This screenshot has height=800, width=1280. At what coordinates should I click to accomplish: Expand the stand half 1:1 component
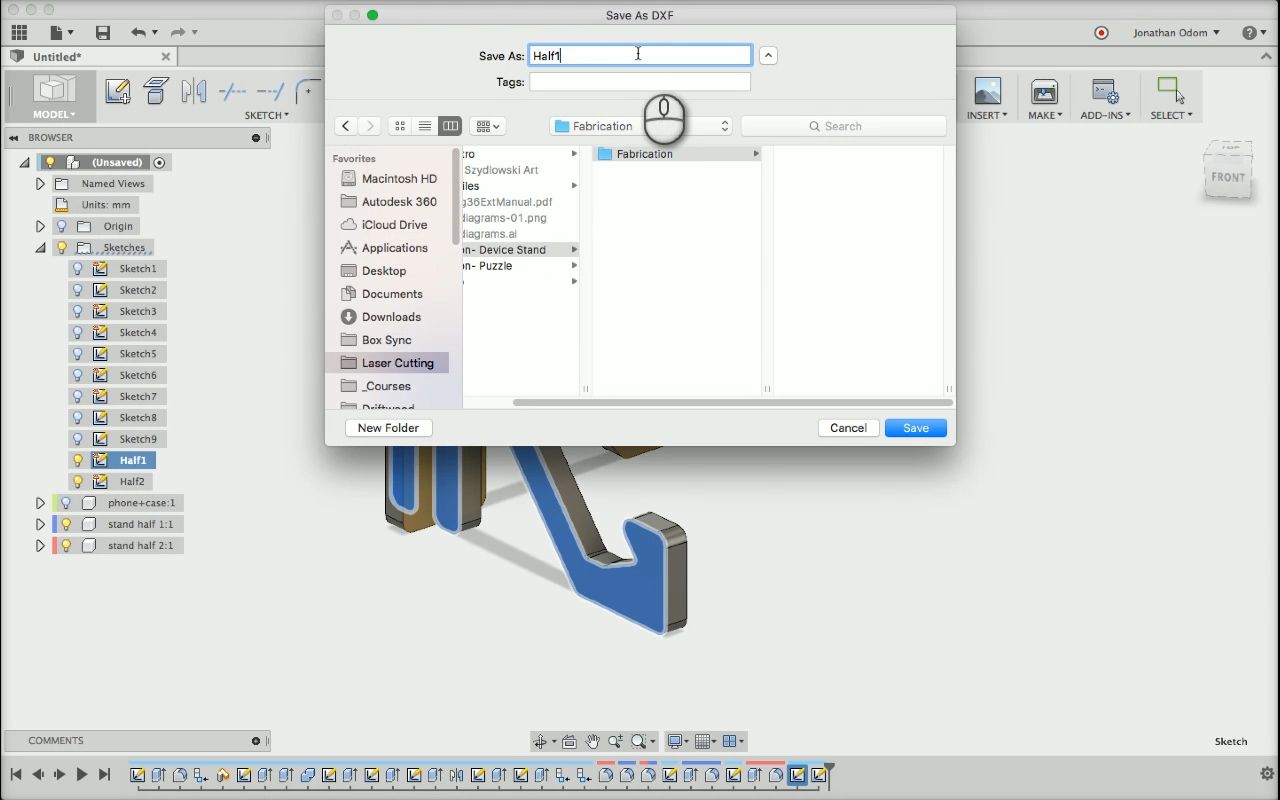coord(40,524)
